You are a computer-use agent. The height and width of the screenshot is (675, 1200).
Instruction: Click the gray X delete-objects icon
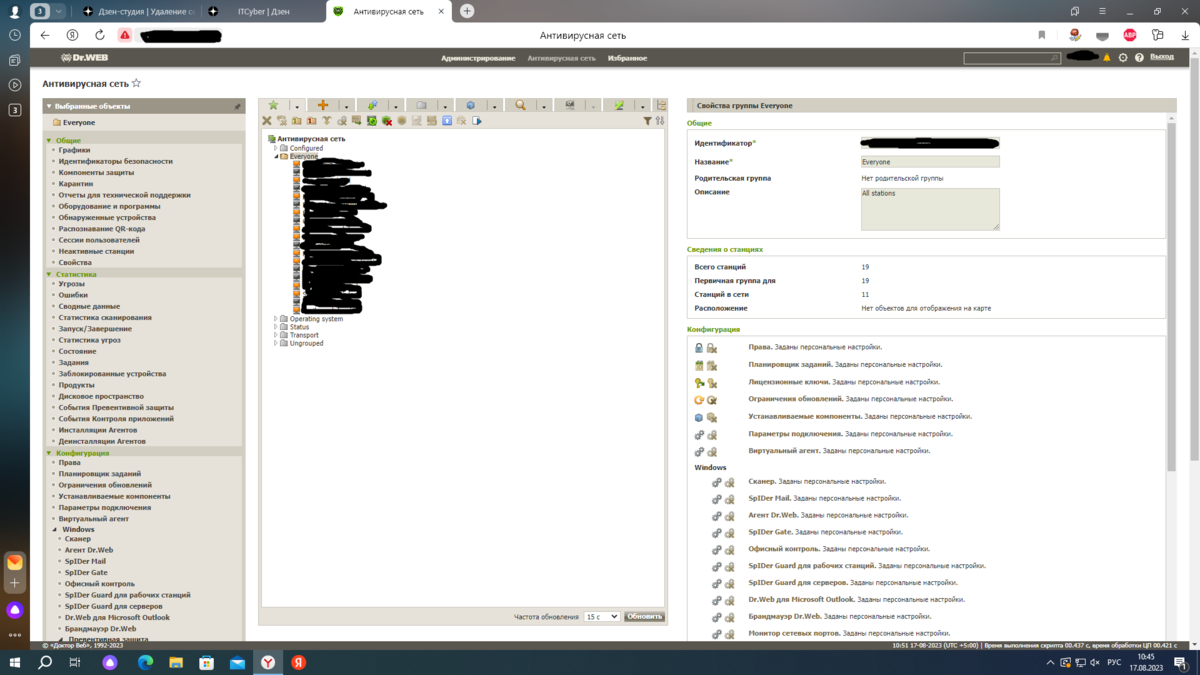[266, 121]
